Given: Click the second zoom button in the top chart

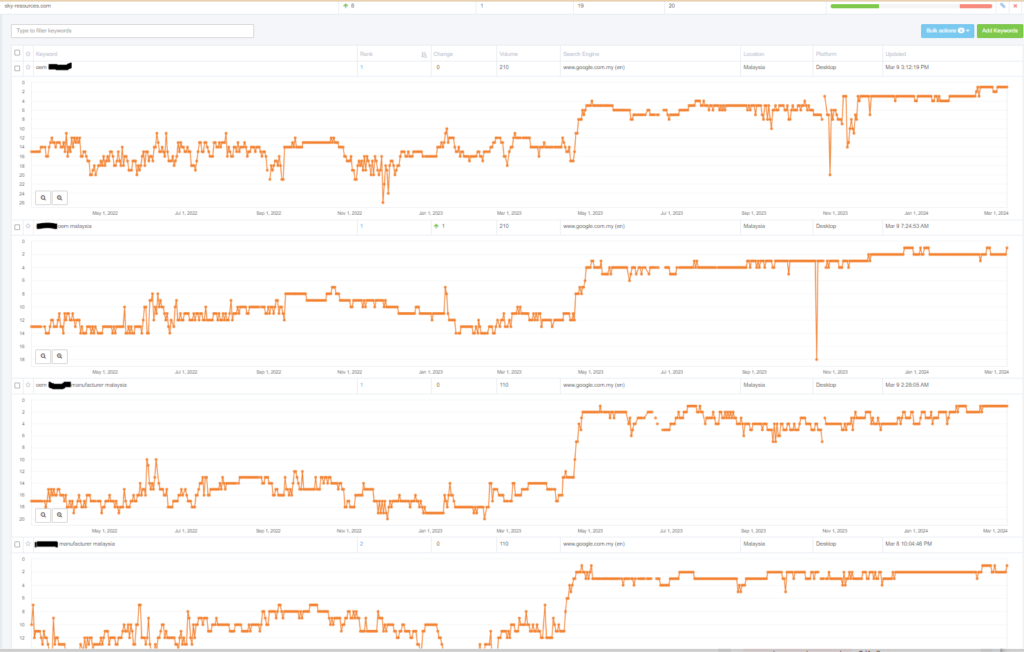Looking at the screenshot, I should [60, 198].
